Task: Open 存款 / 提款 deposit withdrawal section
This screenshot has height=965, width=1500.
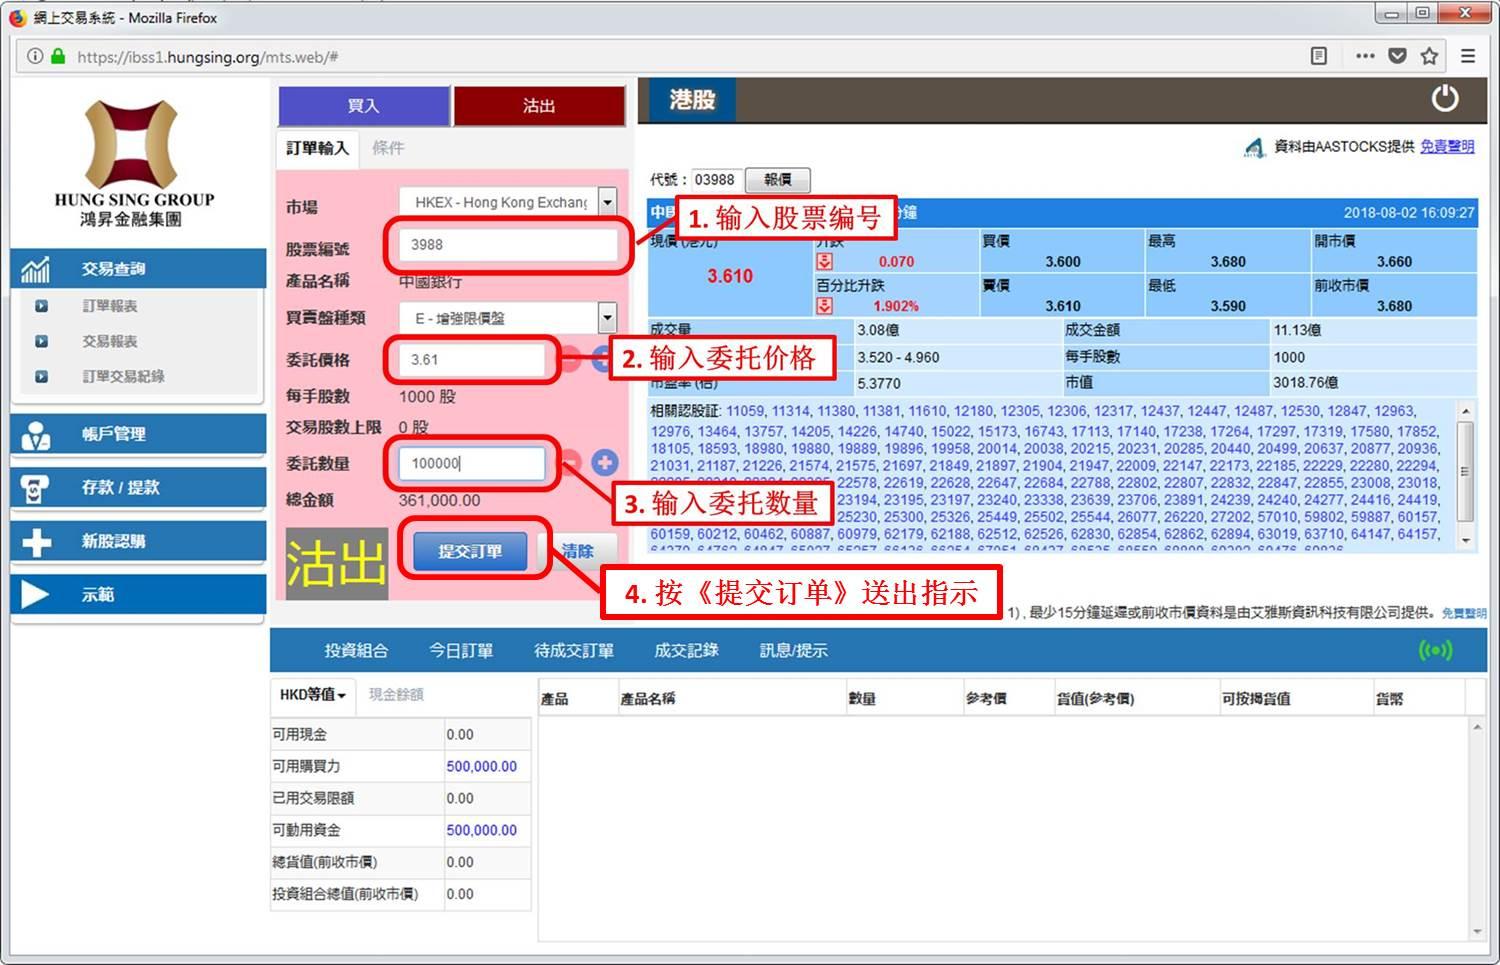Action: (138, 488)
